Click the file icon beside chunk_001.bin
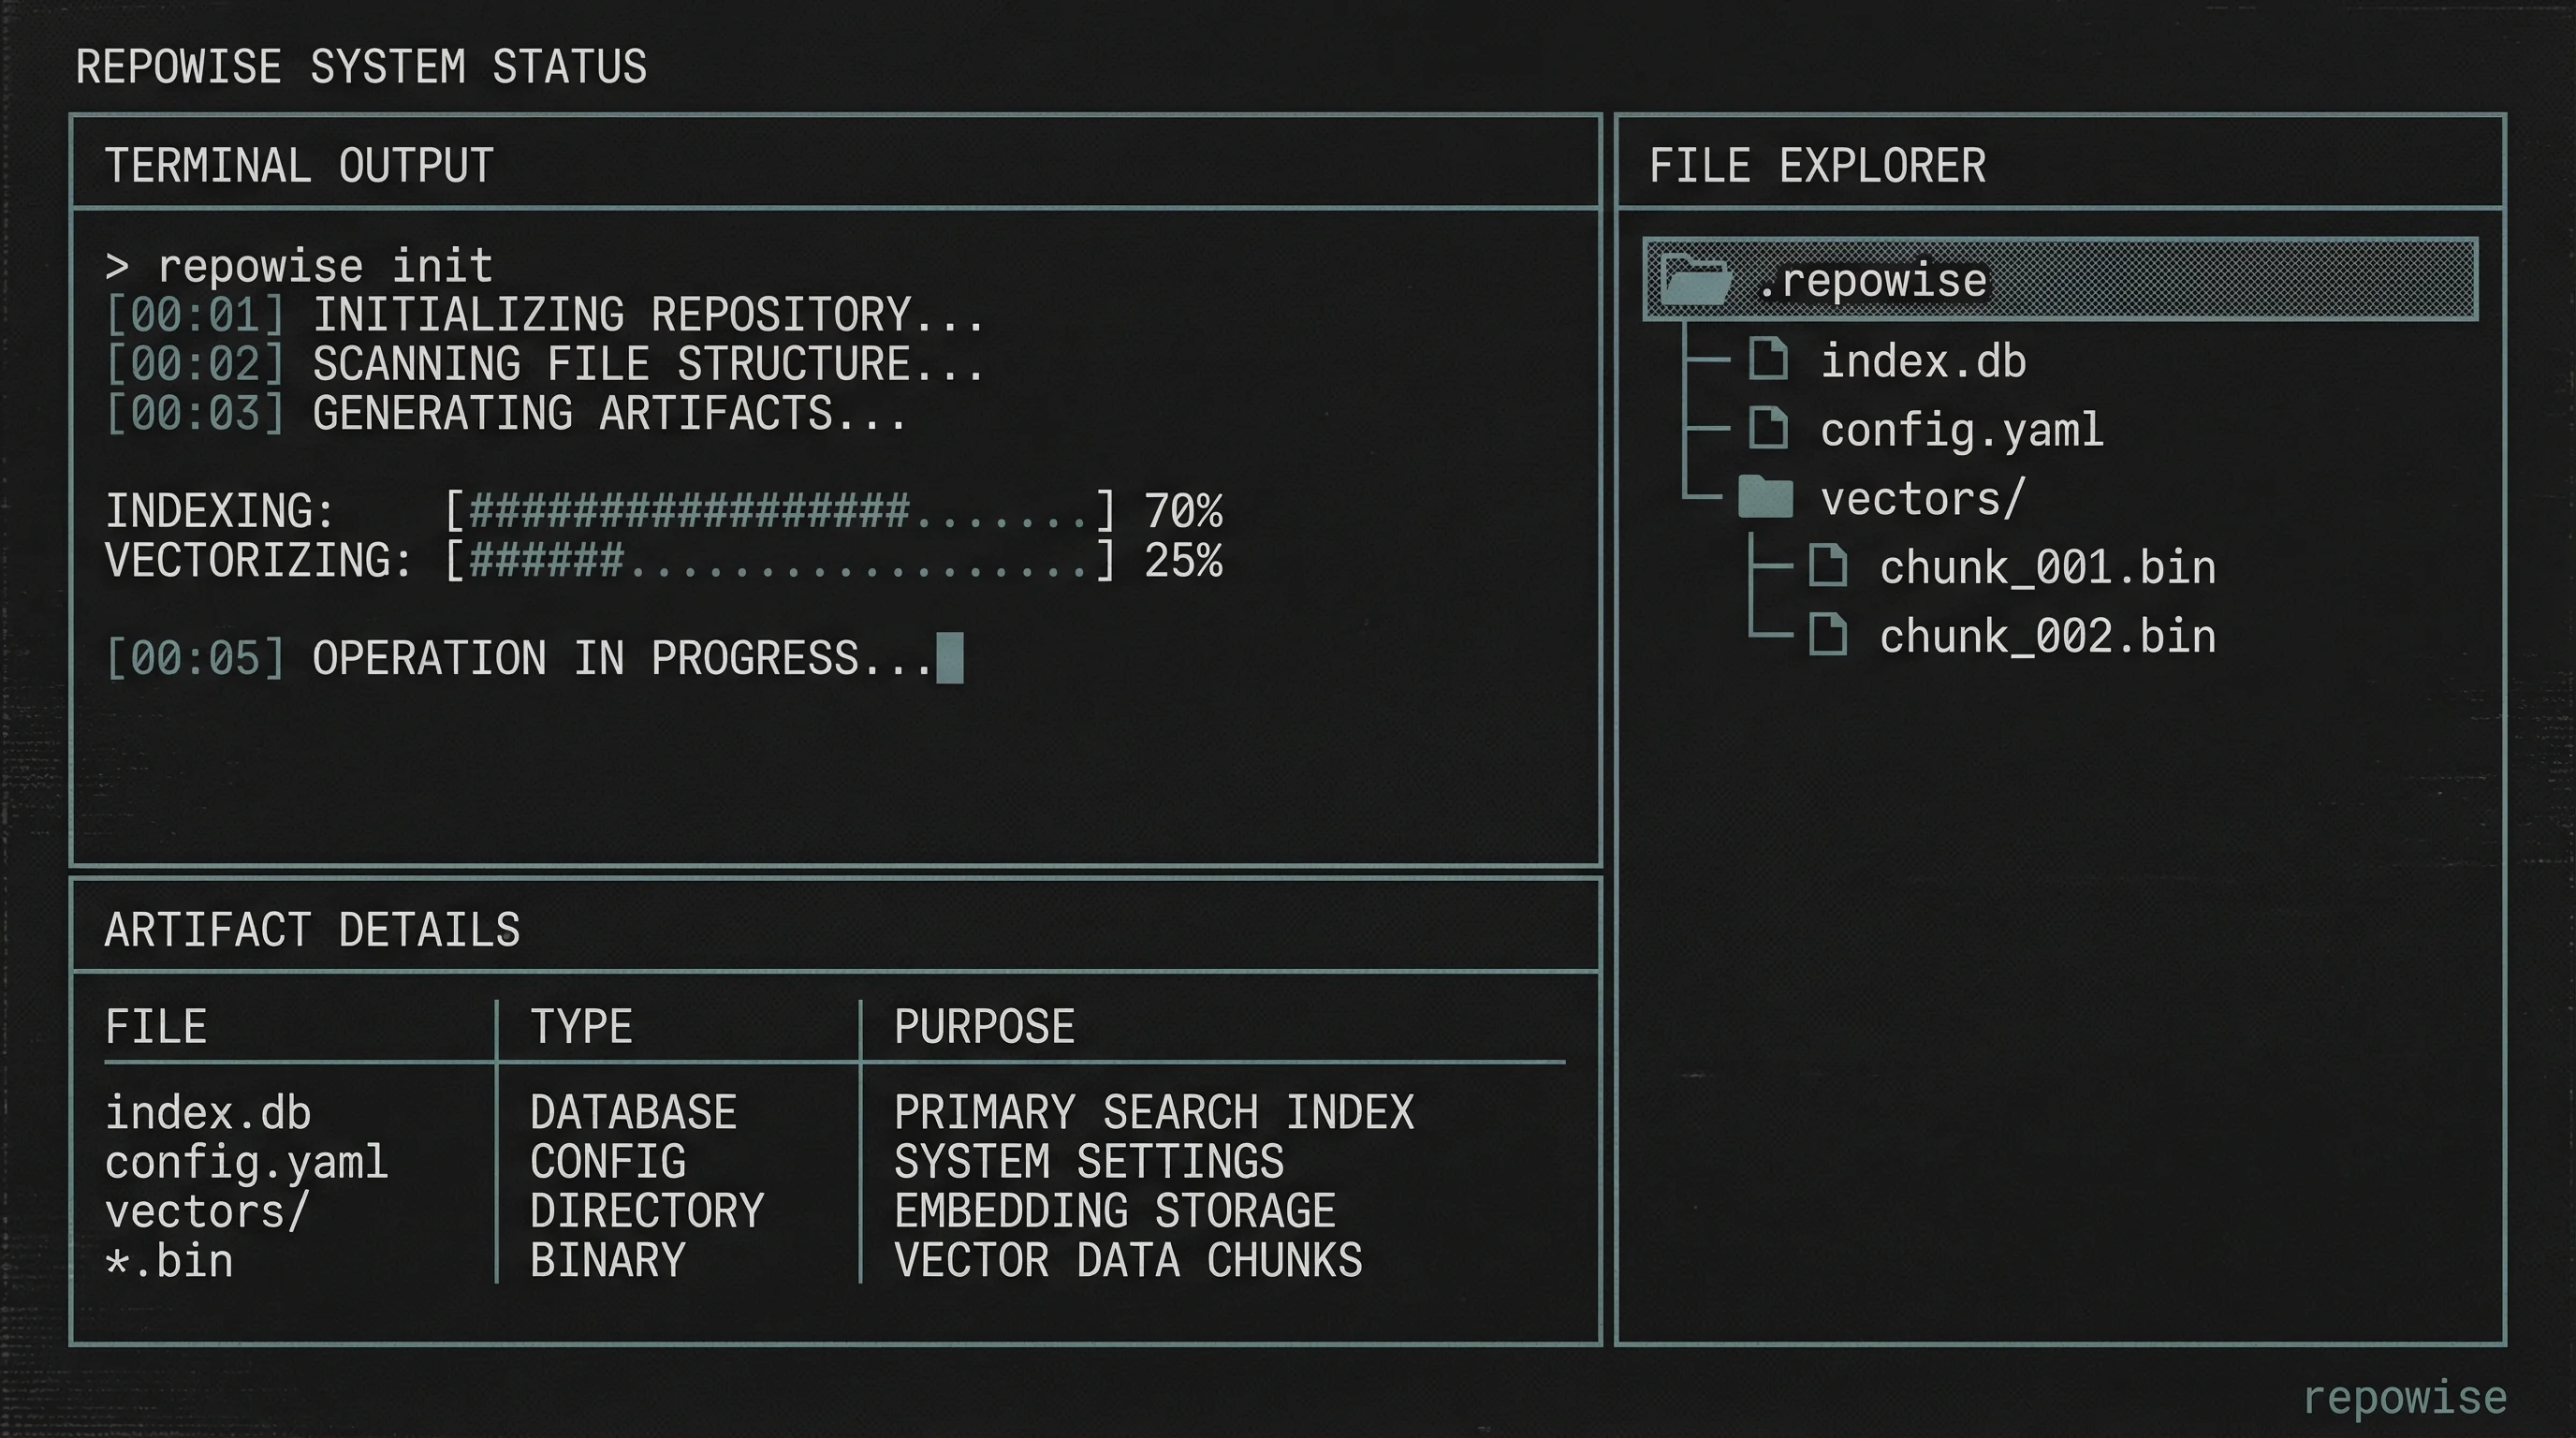 click(1828, 566)
